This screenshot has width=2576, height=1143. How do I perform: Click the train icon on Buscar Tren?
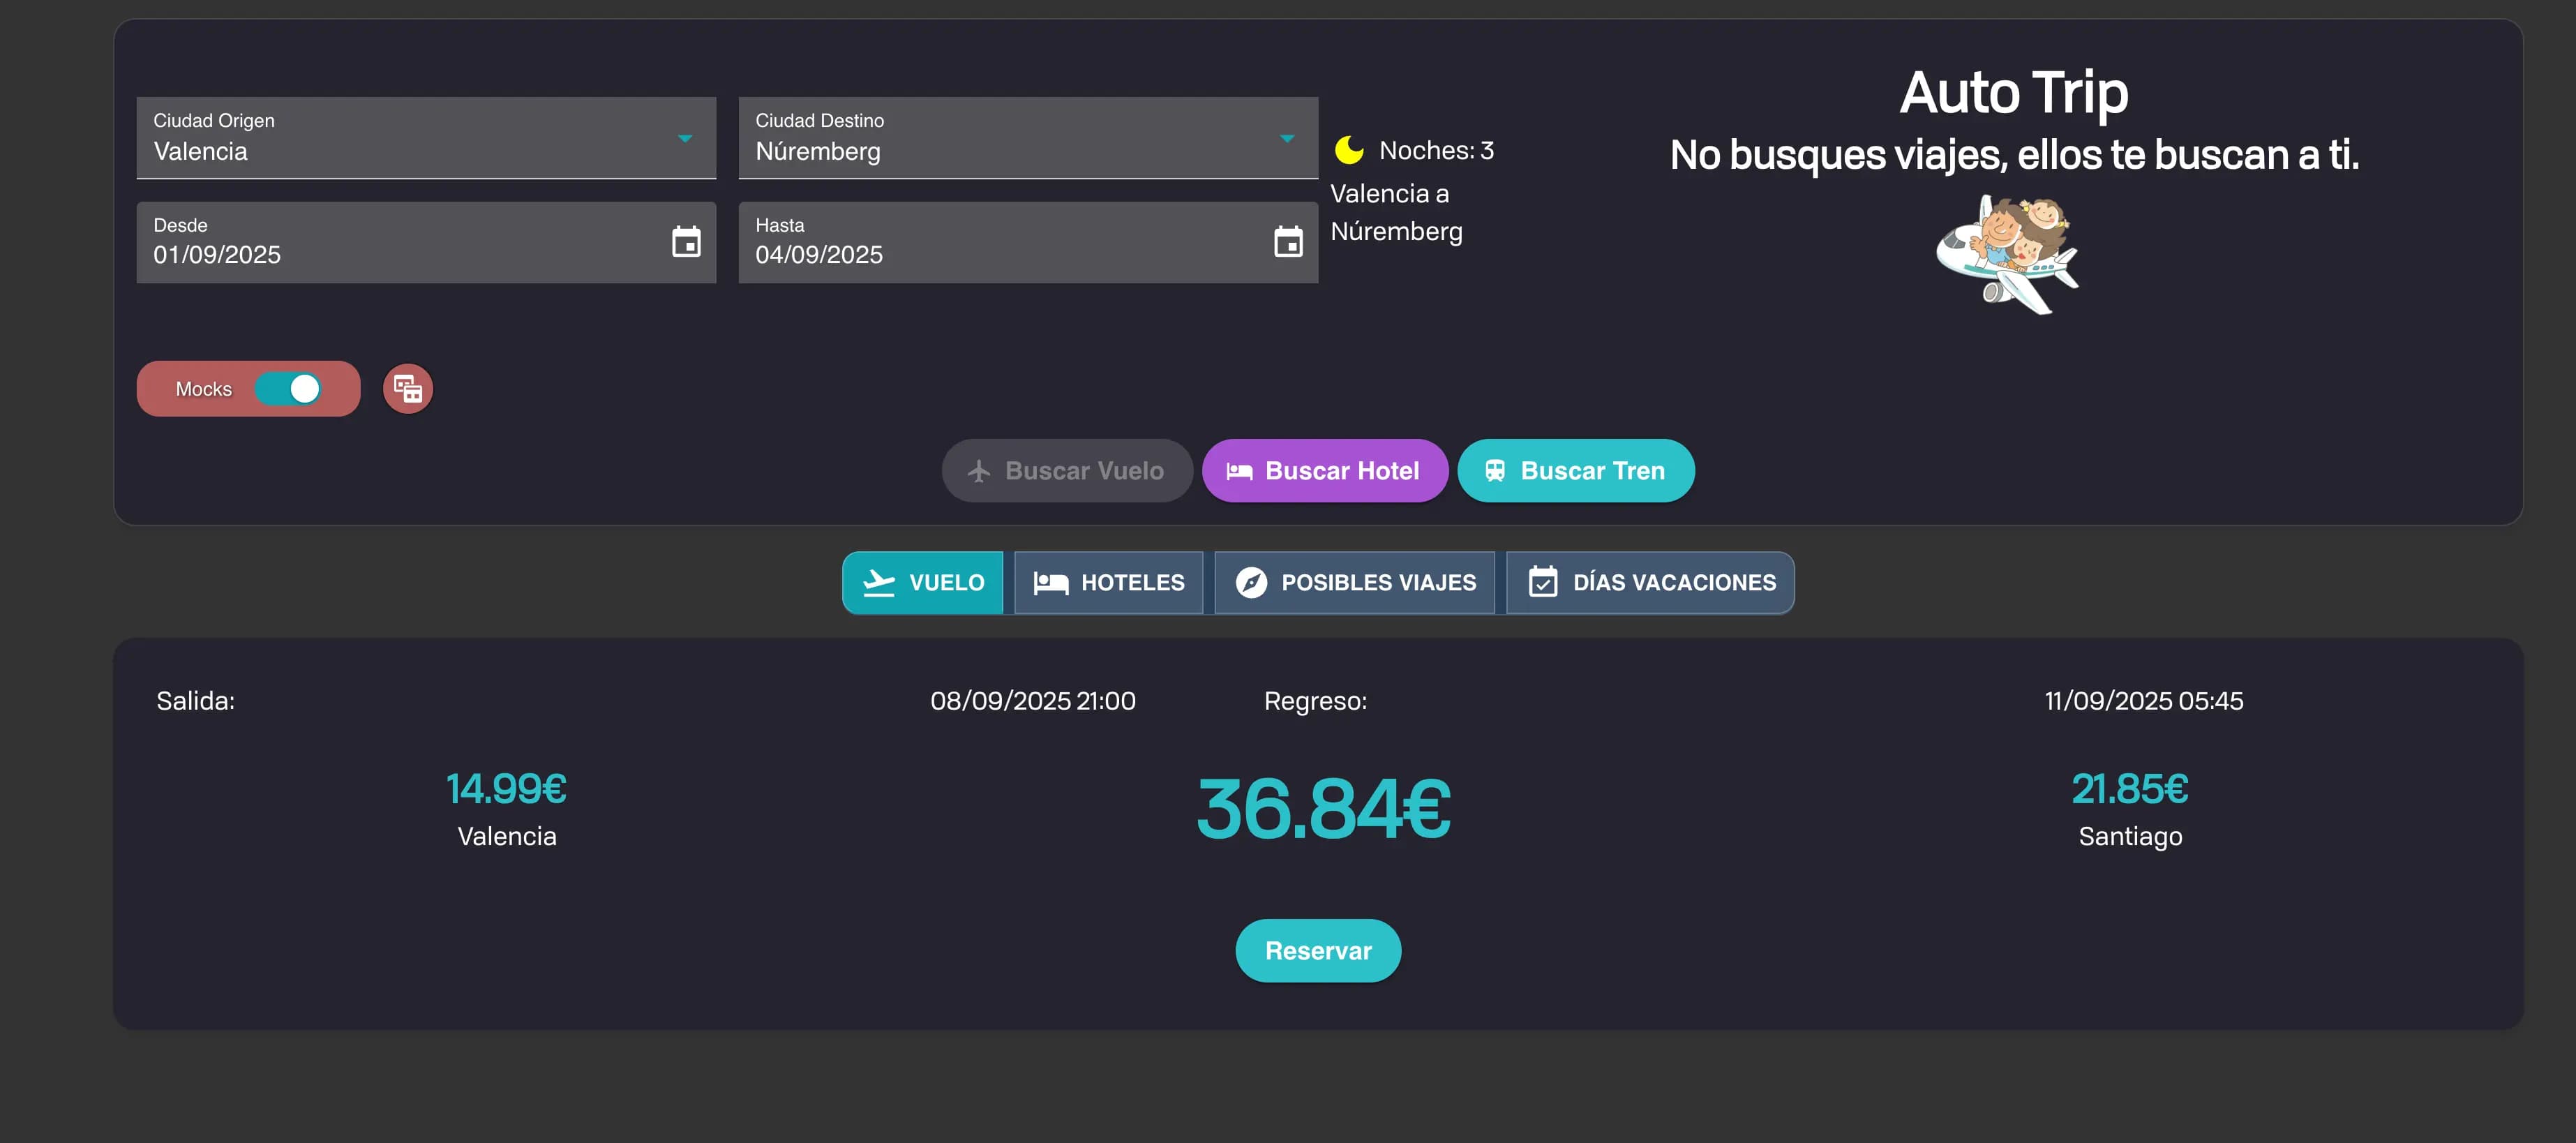tap(1495, 471)
